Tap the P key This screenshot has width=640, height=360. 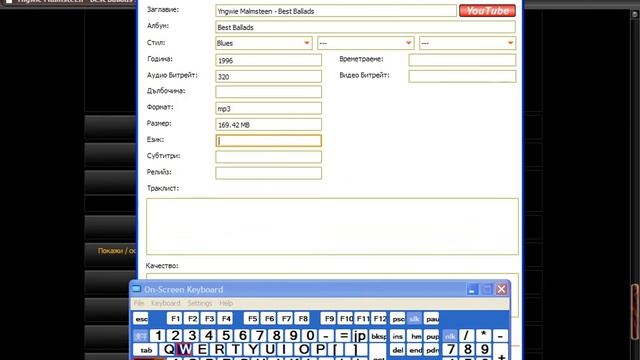(x=320, y=350)
